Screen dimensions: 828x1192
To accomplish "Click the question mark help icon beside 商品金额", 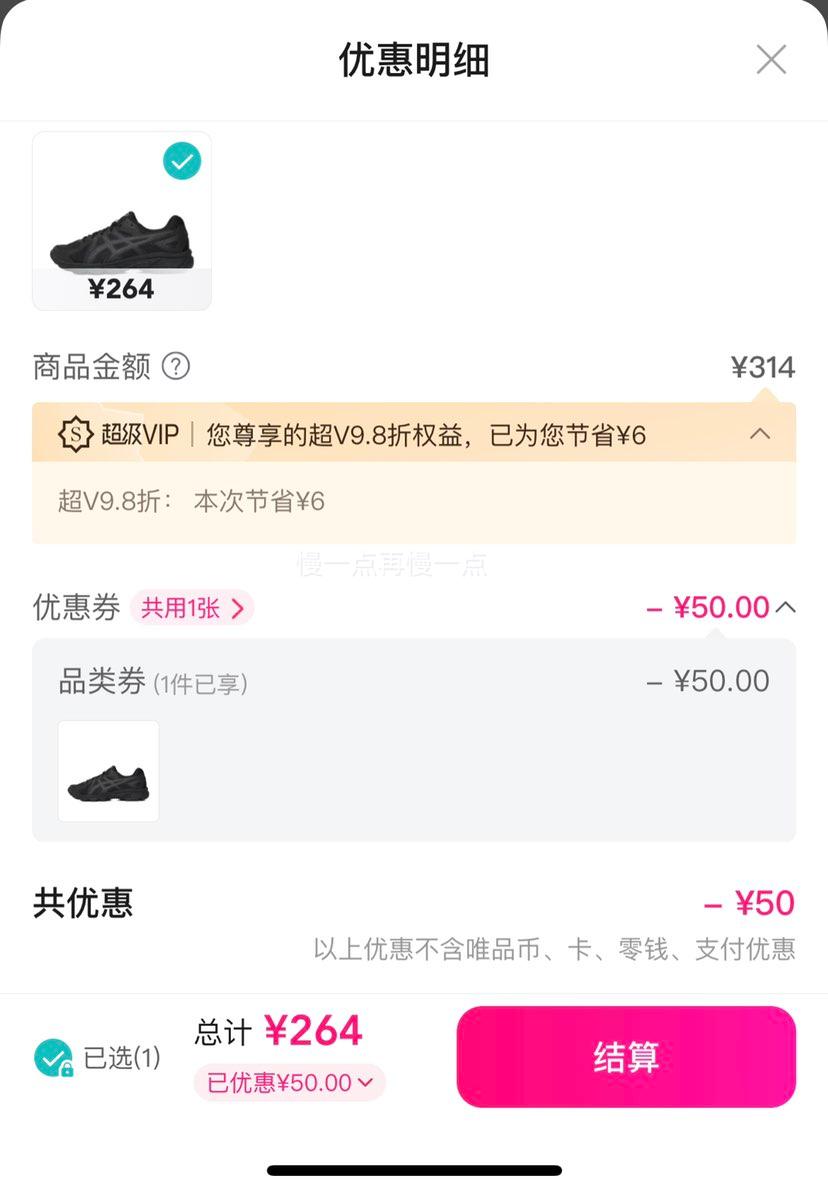I will point(176,366).
